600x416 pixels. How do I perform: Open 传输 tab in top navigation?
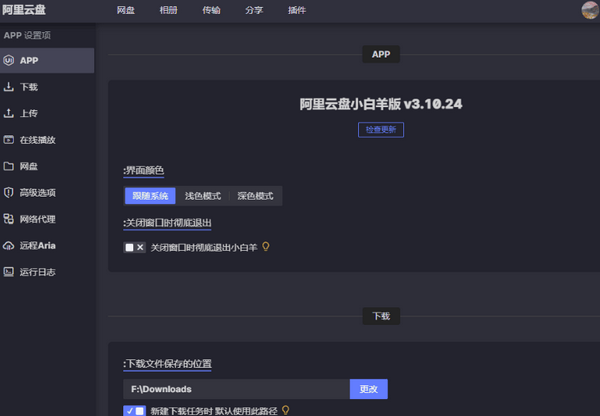pos(211,10)
